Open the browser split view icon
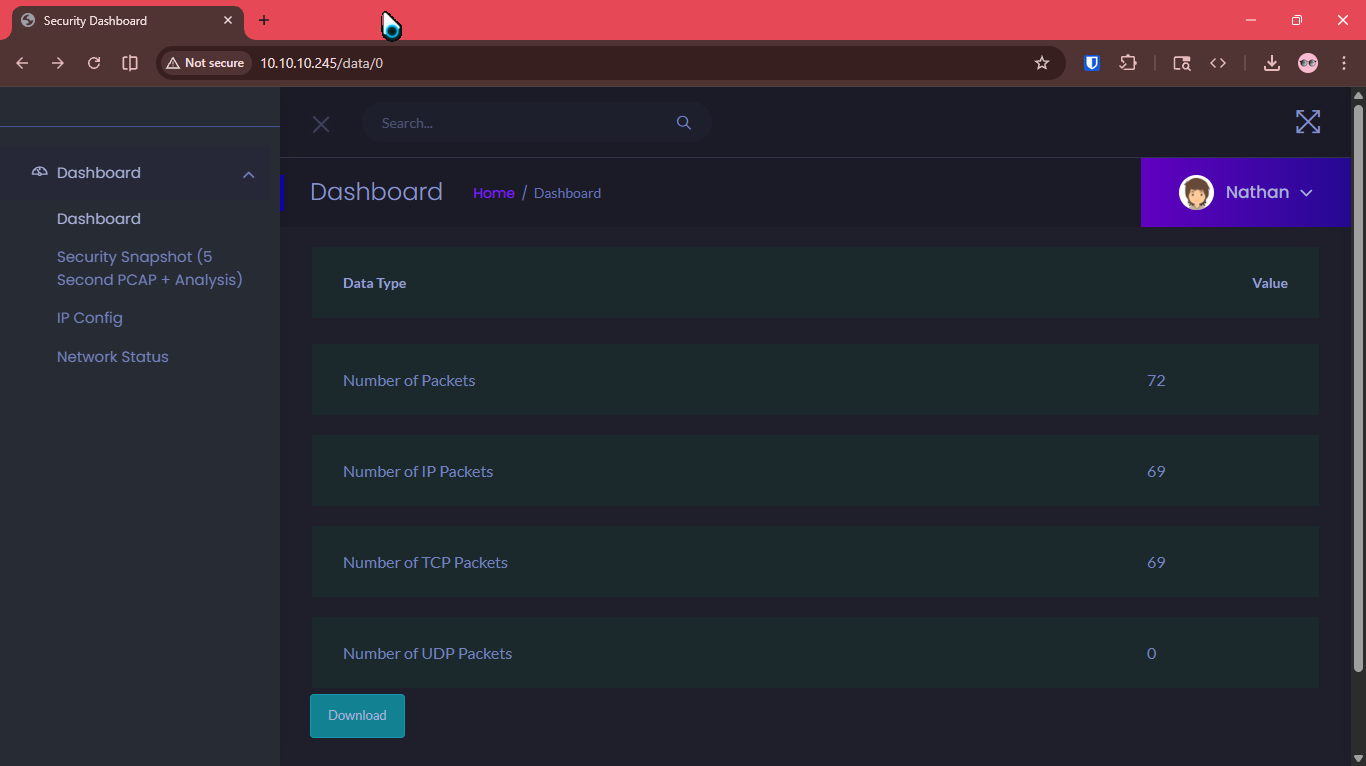The width and height of the screenshot is (1366, 766). (130, 63)
